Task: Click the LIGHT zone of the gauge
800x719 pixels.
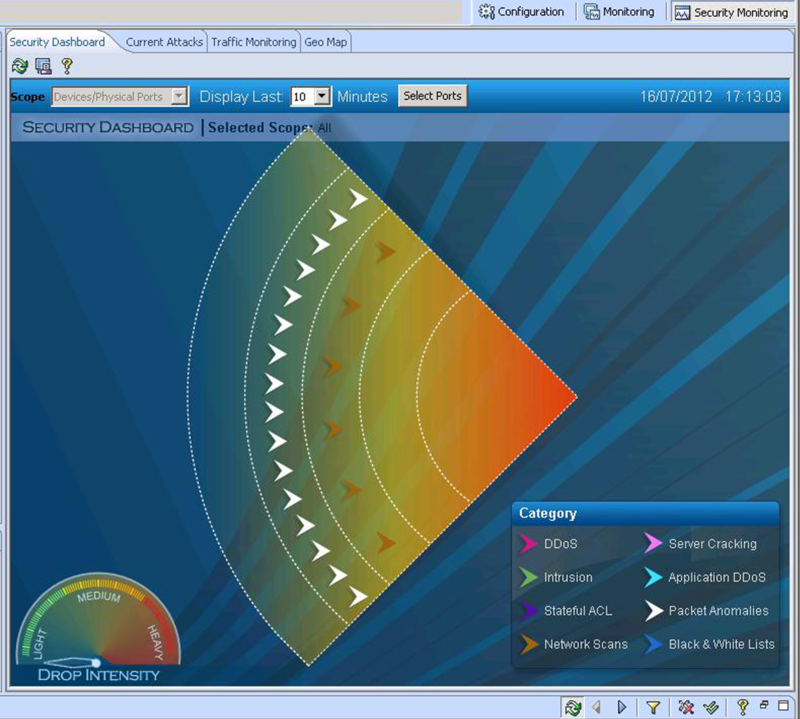Action: (x=40, y=643)
